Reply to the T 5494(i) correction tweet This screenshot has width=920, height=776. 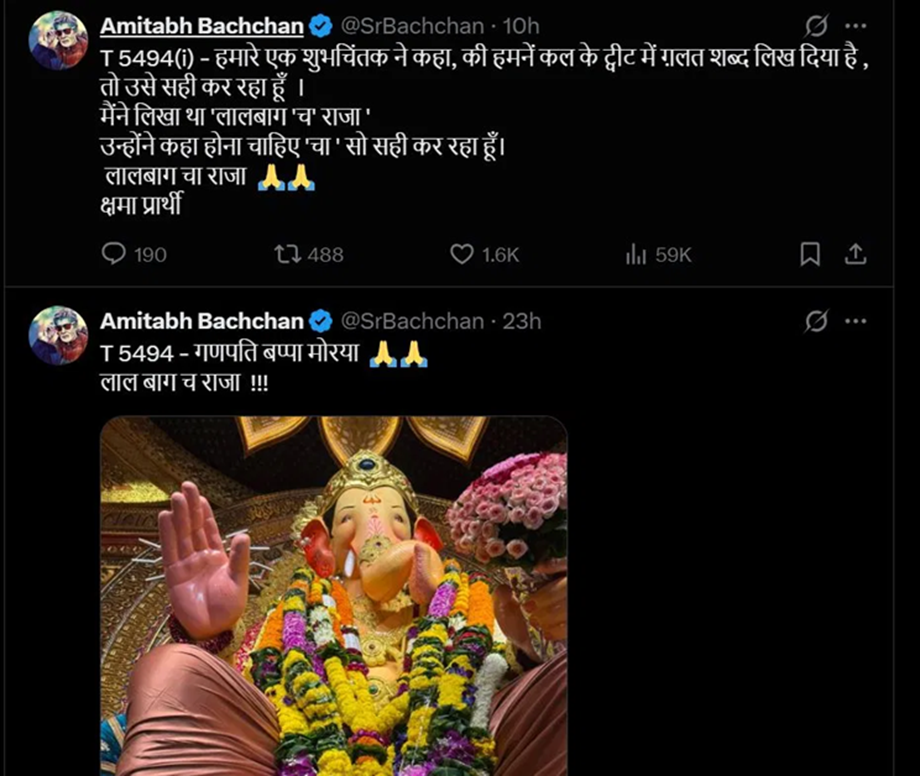coord(115,255)
